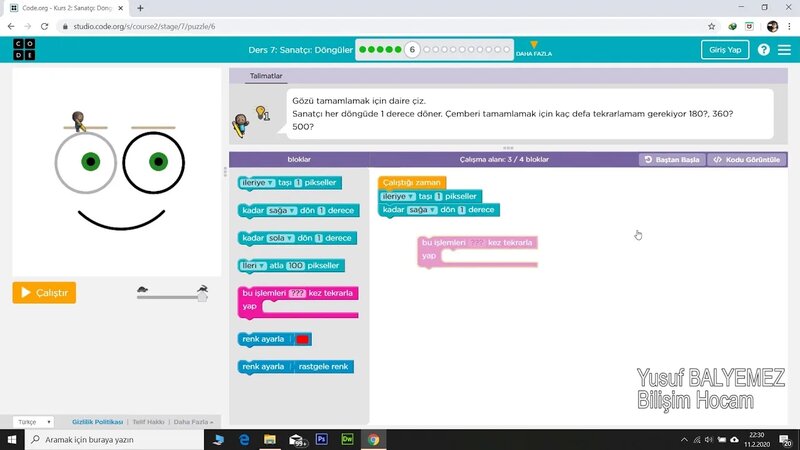Click Kodu Görüntüle button
800x450 pixels.
747,160
